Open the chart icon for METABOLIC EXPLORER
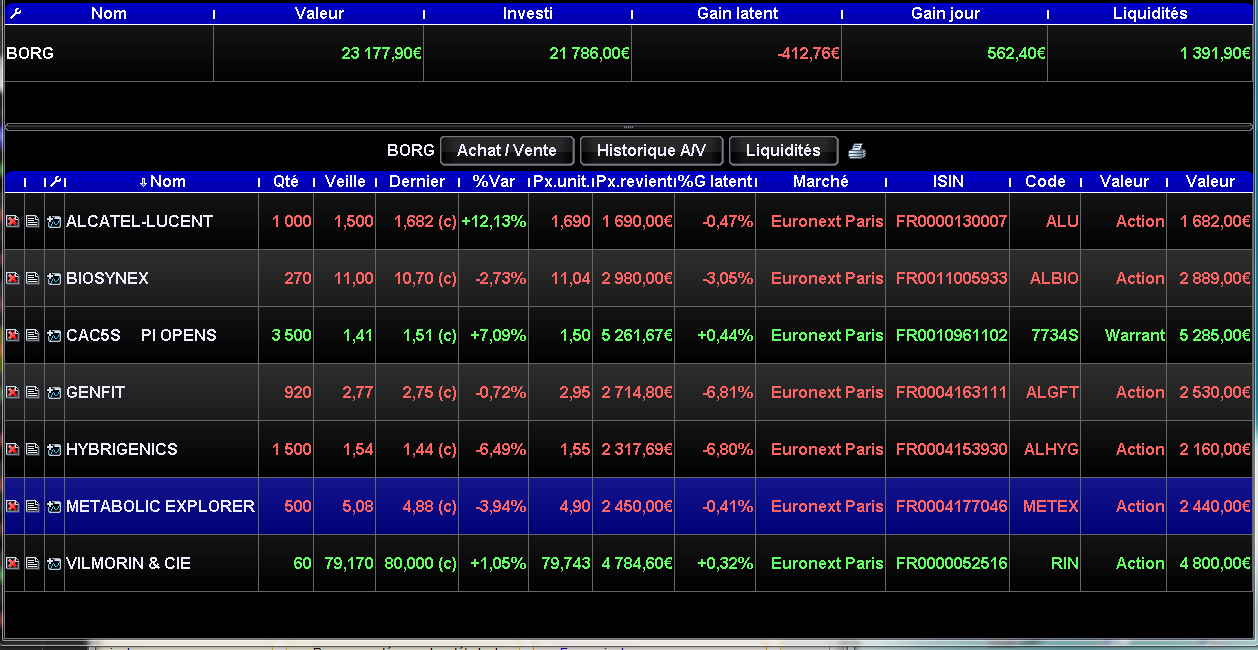1258x650 pixels. pos(54,506)
